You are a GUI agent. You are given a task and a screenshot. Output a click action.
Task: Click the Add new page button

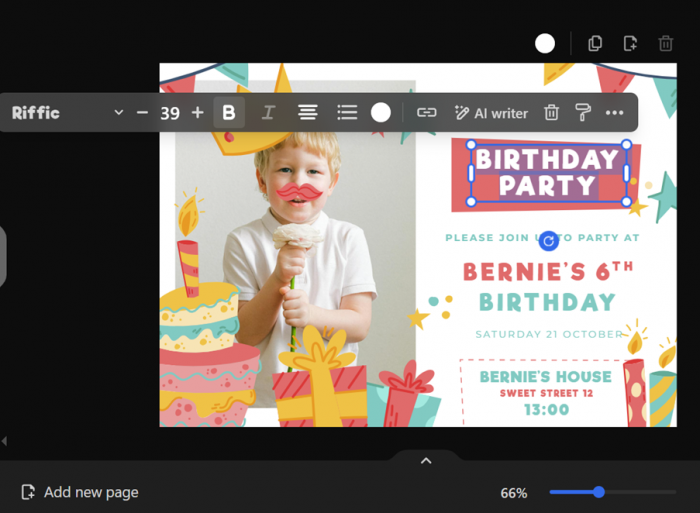(x=80, y=492)
